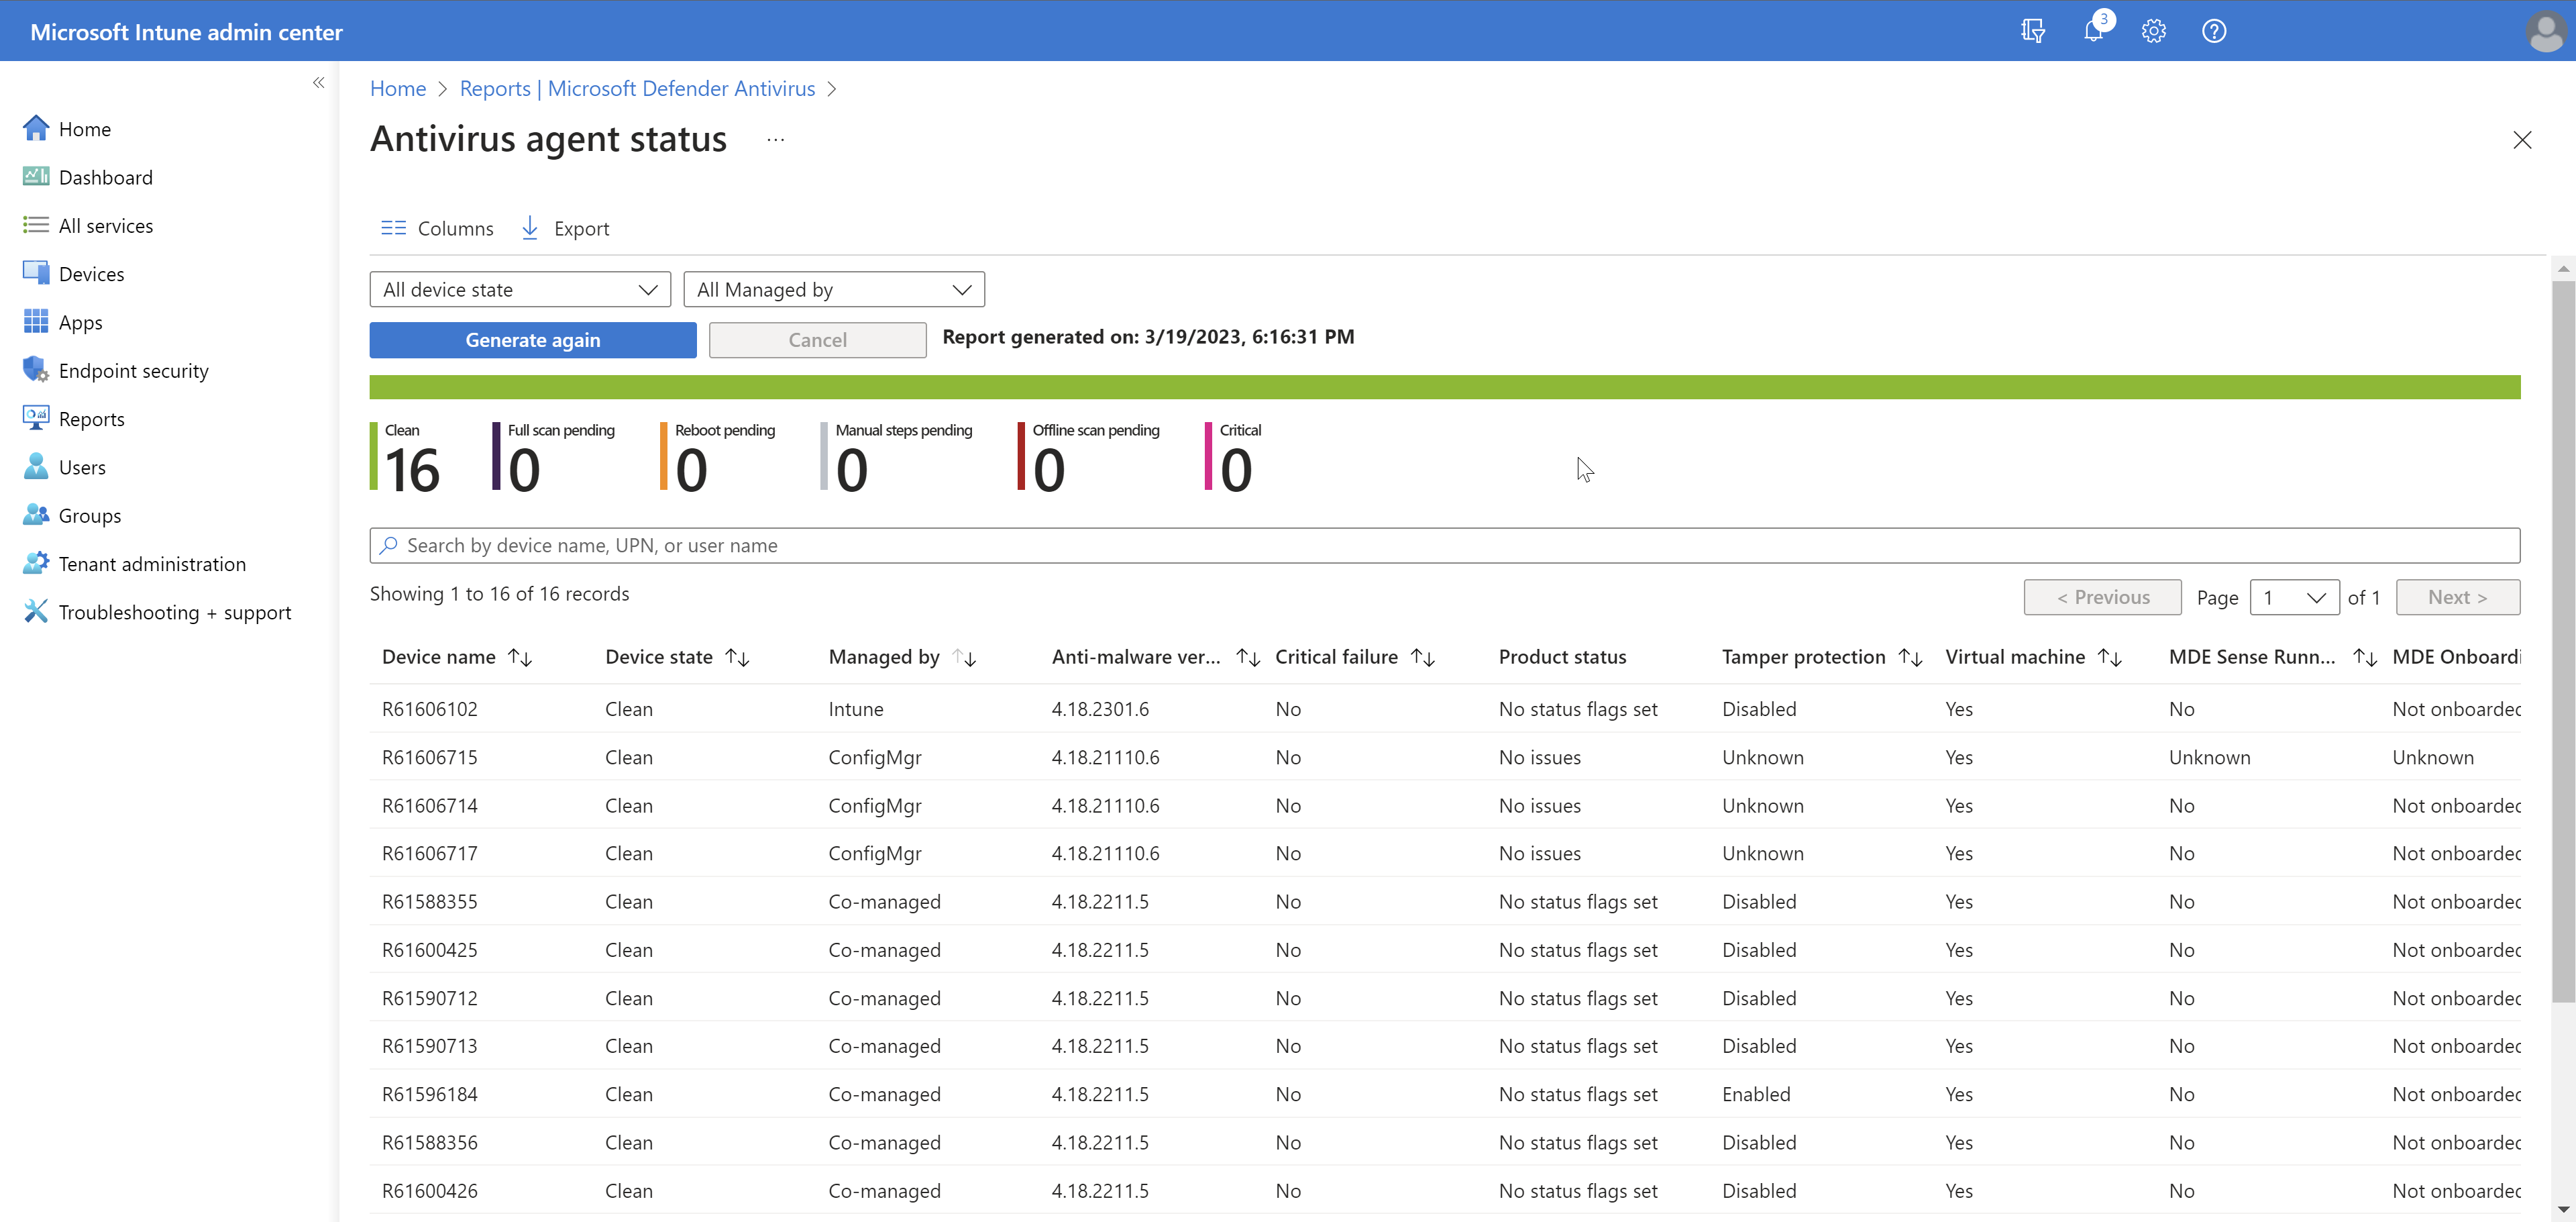Expand the All Managed by filter
The width and height of the screenshot is (2576, 1222).
point(834,289)
